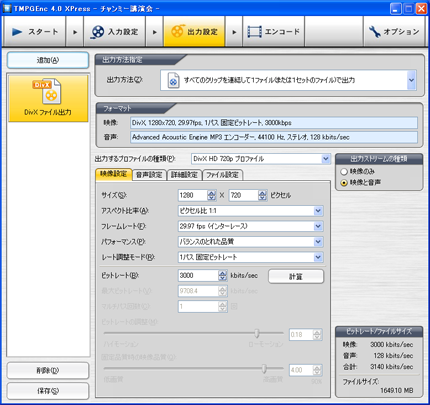This screenshot has width=430, height=405.
Task: Switch to the 詳細設定 tab
Action: (x=184, y=175)
